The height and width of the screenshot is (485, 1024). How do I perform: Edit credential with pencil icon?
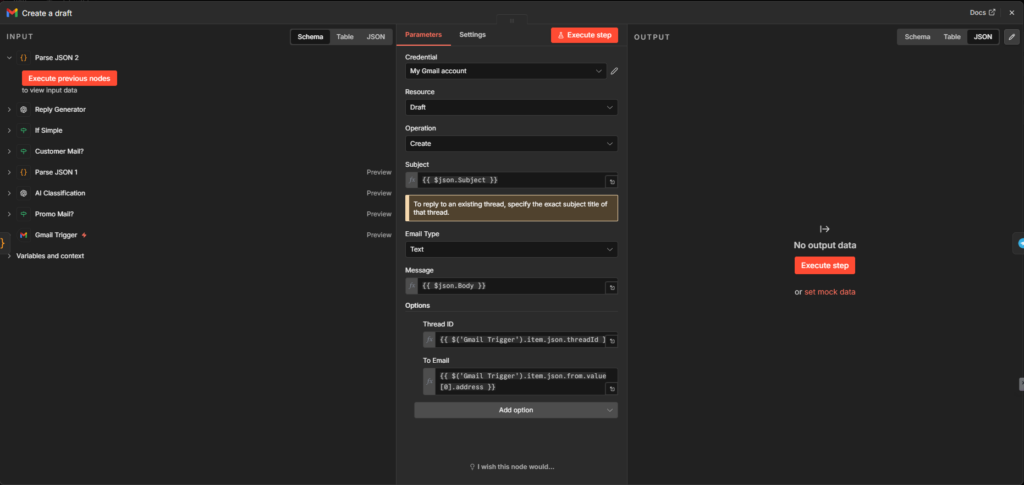coord(614,71)
